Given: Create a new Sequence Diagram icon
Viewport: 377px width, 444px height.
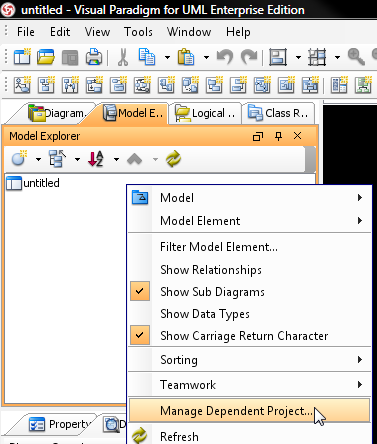Looking at the screenshot, I should click(x=70, y=84).
